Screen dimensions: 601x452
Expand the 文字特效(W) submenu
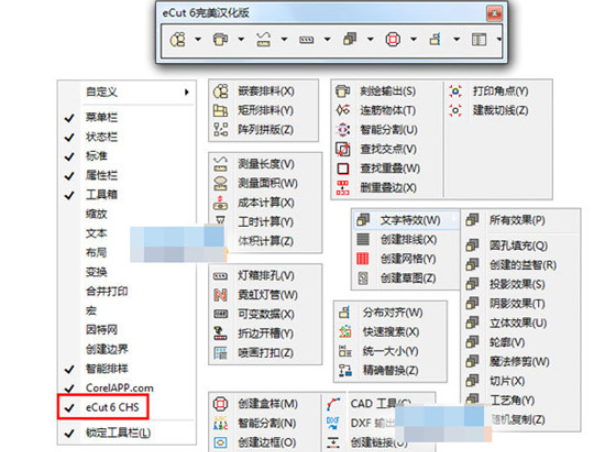tap(406, 220)
